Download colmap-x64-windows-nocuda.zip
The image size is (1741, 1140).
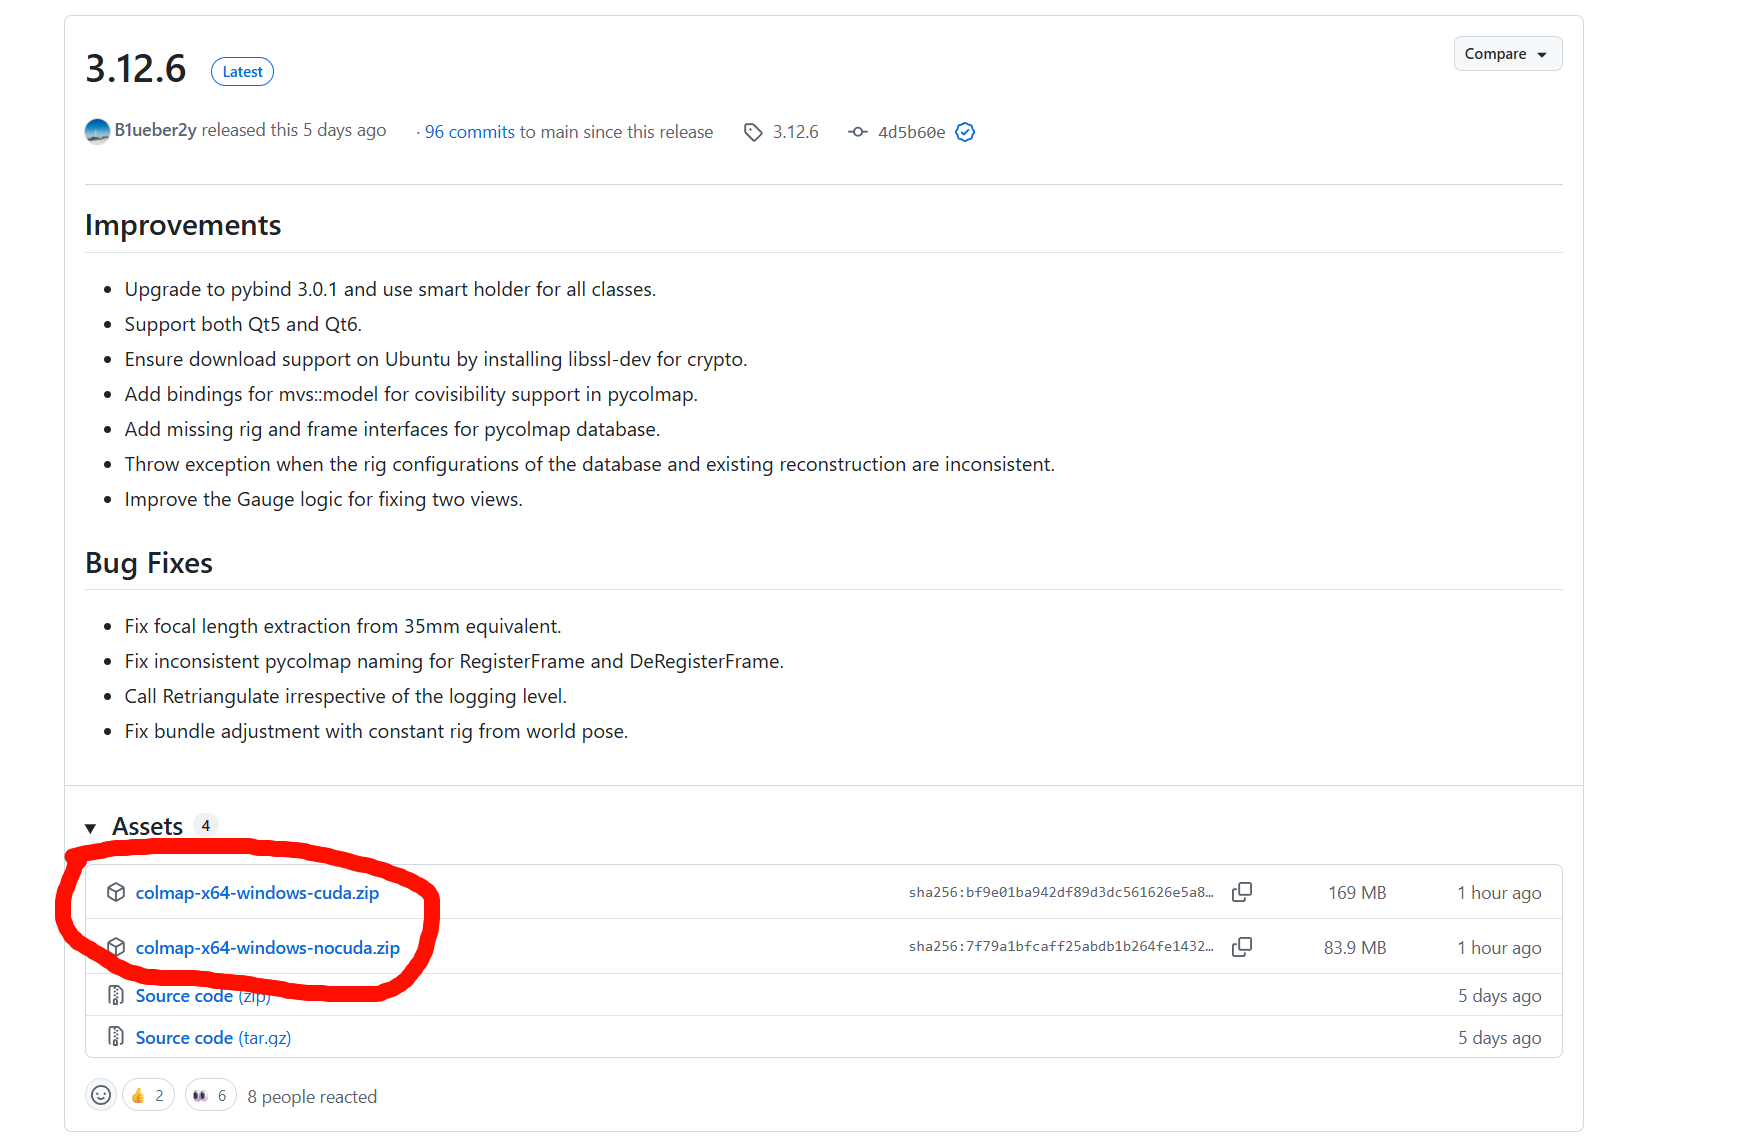tap(267, 948)
